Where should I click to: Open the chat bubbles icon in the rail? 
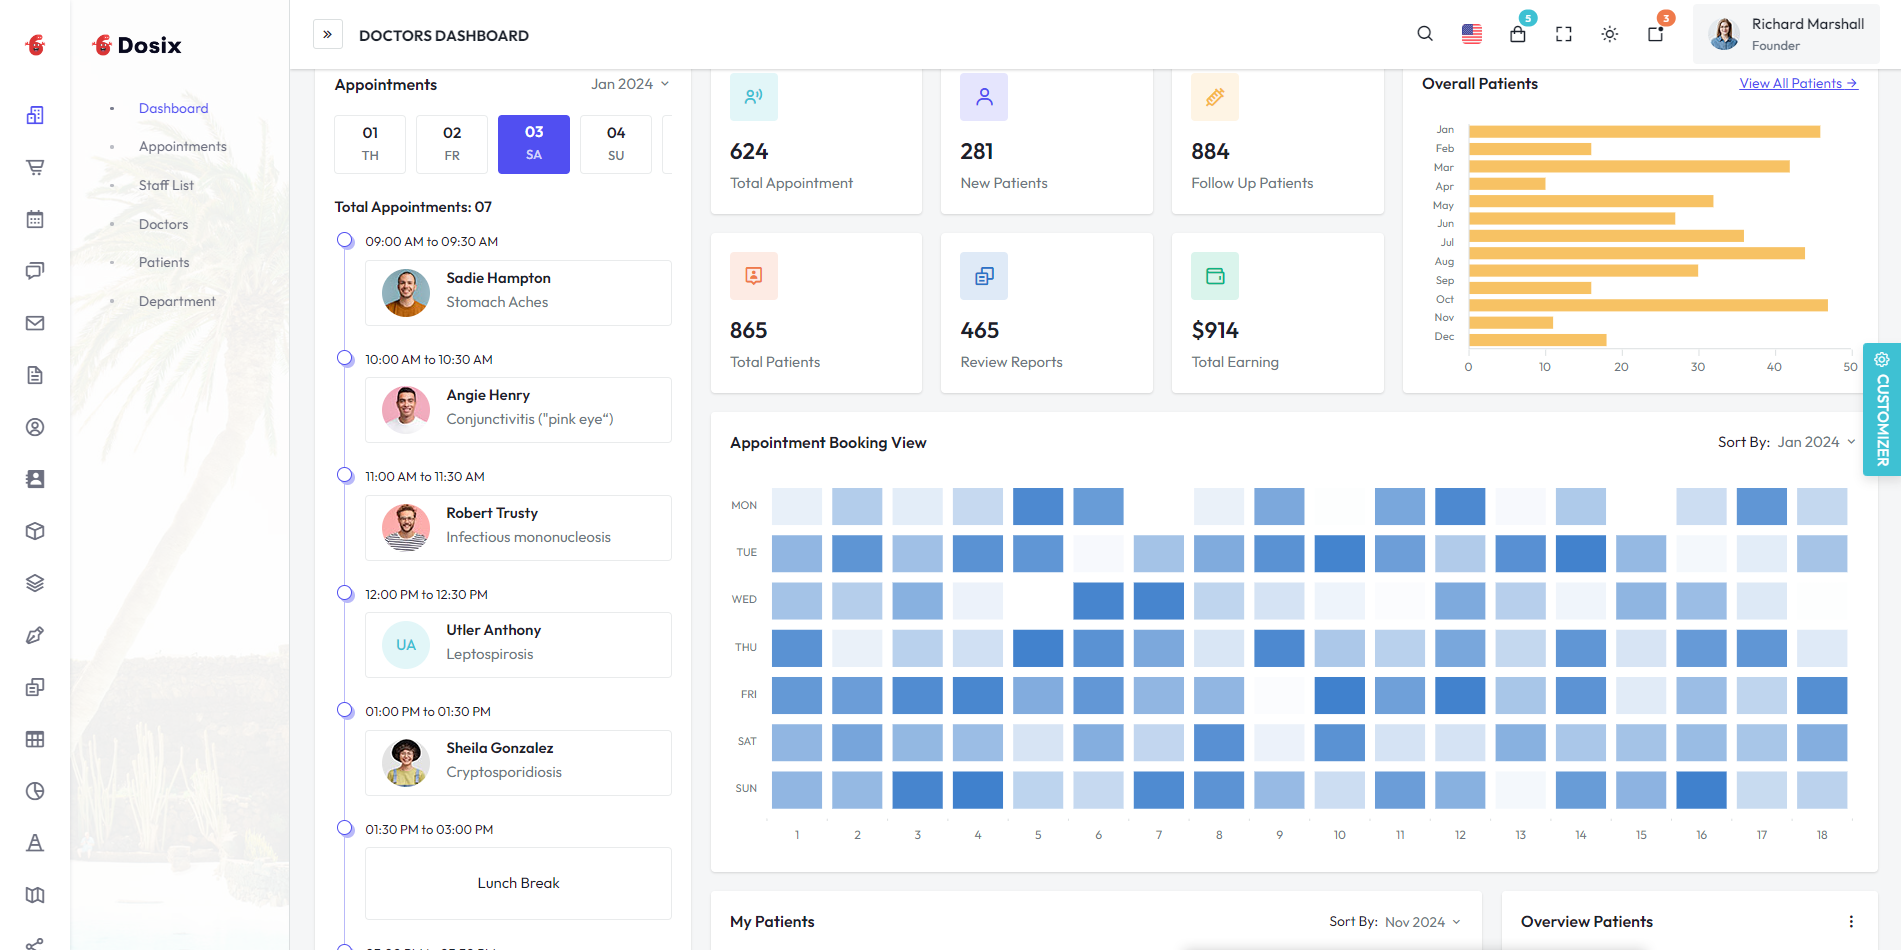35,271
